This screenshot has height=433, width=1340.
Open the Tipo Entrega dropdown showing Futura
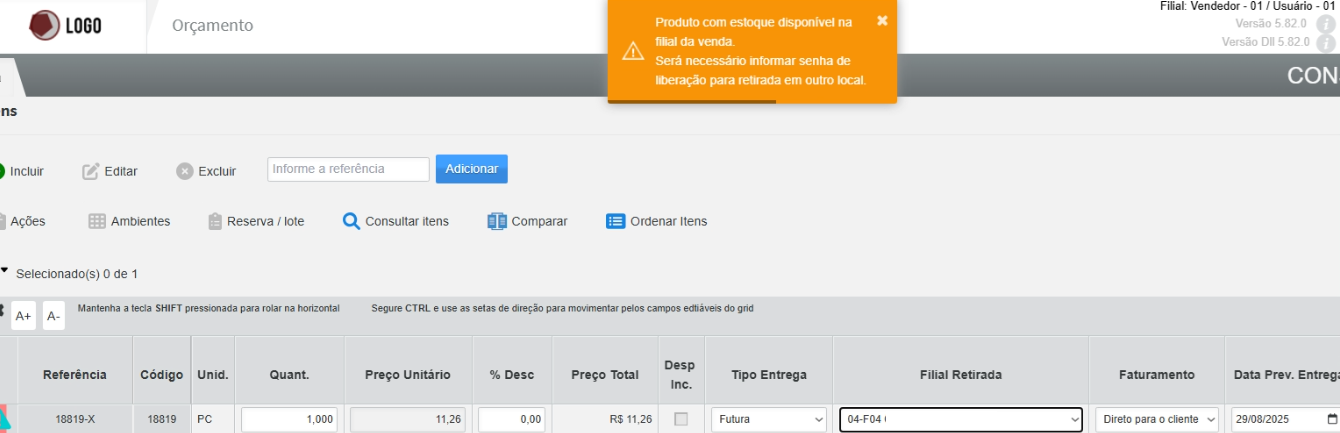(769, 420)
